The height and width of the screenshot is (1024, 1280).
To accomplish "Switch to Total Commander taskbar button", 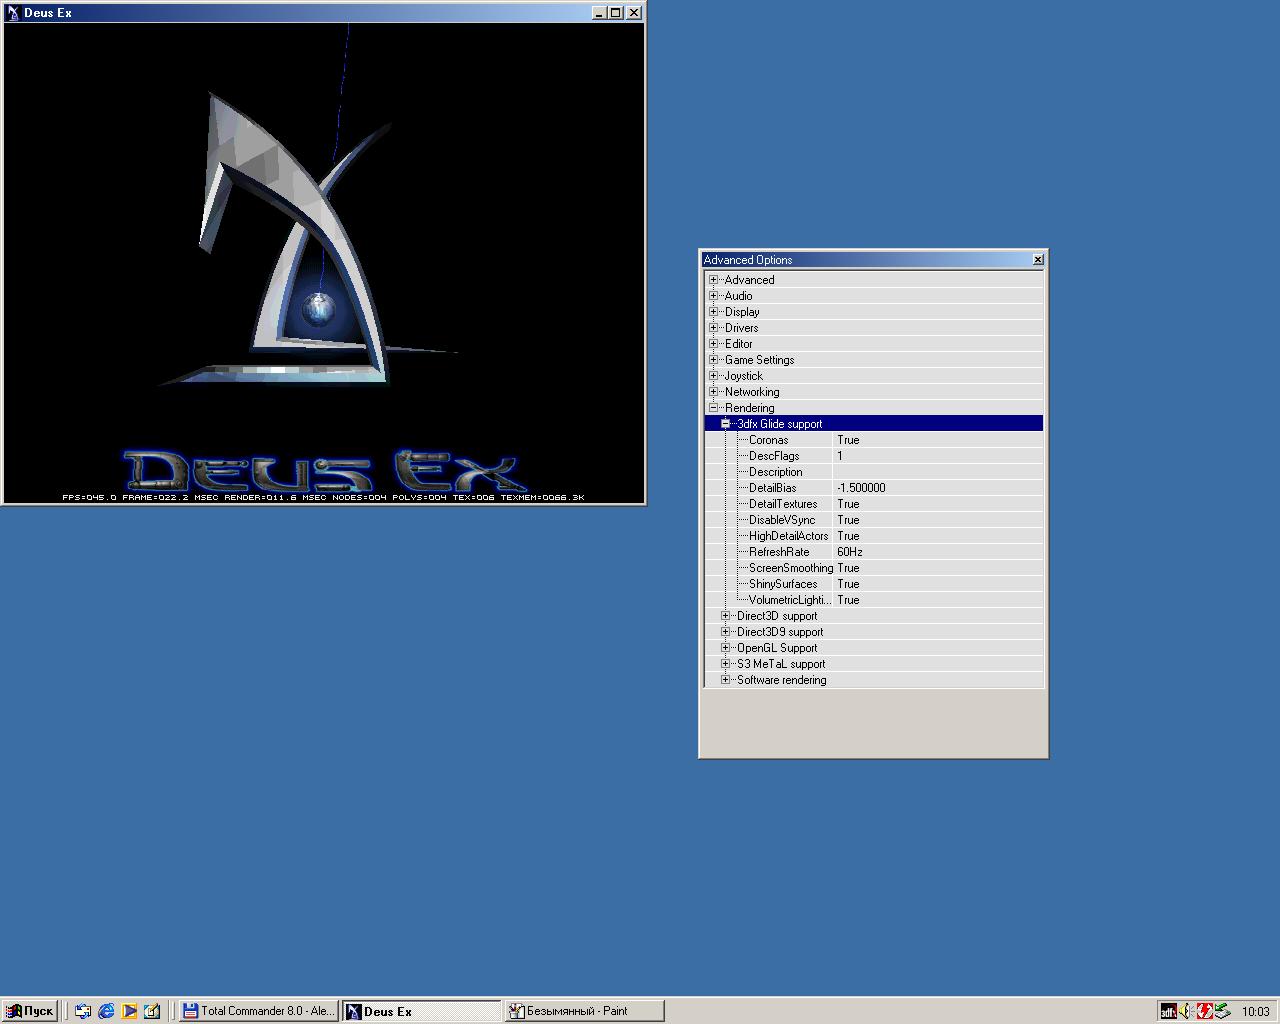I will click(257, 1011).
